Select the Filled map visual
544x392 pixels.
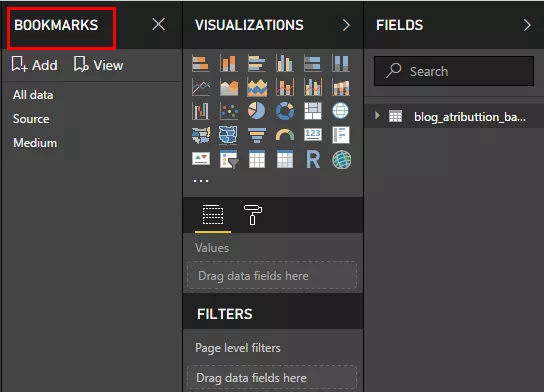pos(201,135)
